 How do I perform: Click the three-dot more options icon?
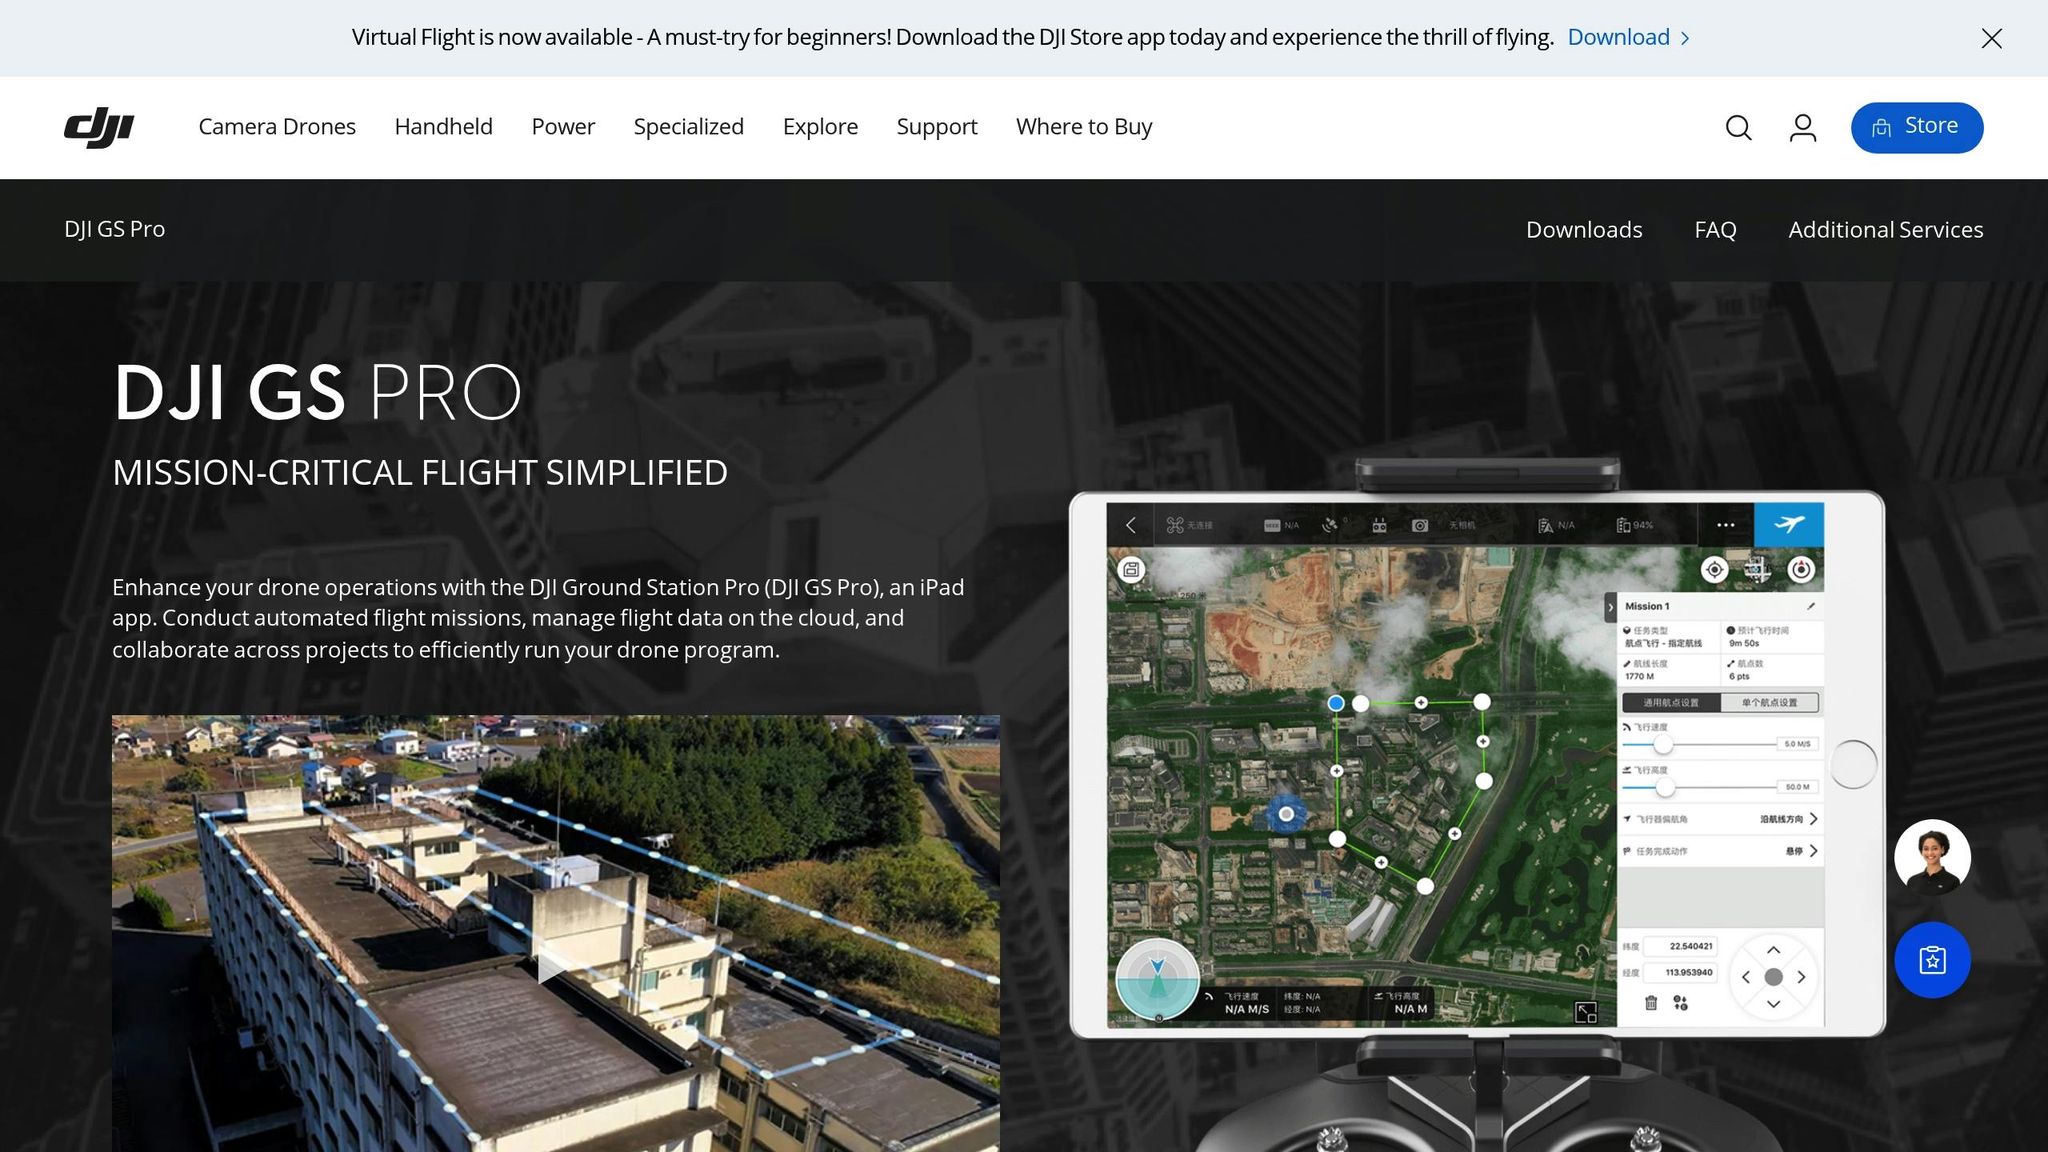tap(1725, 525)
